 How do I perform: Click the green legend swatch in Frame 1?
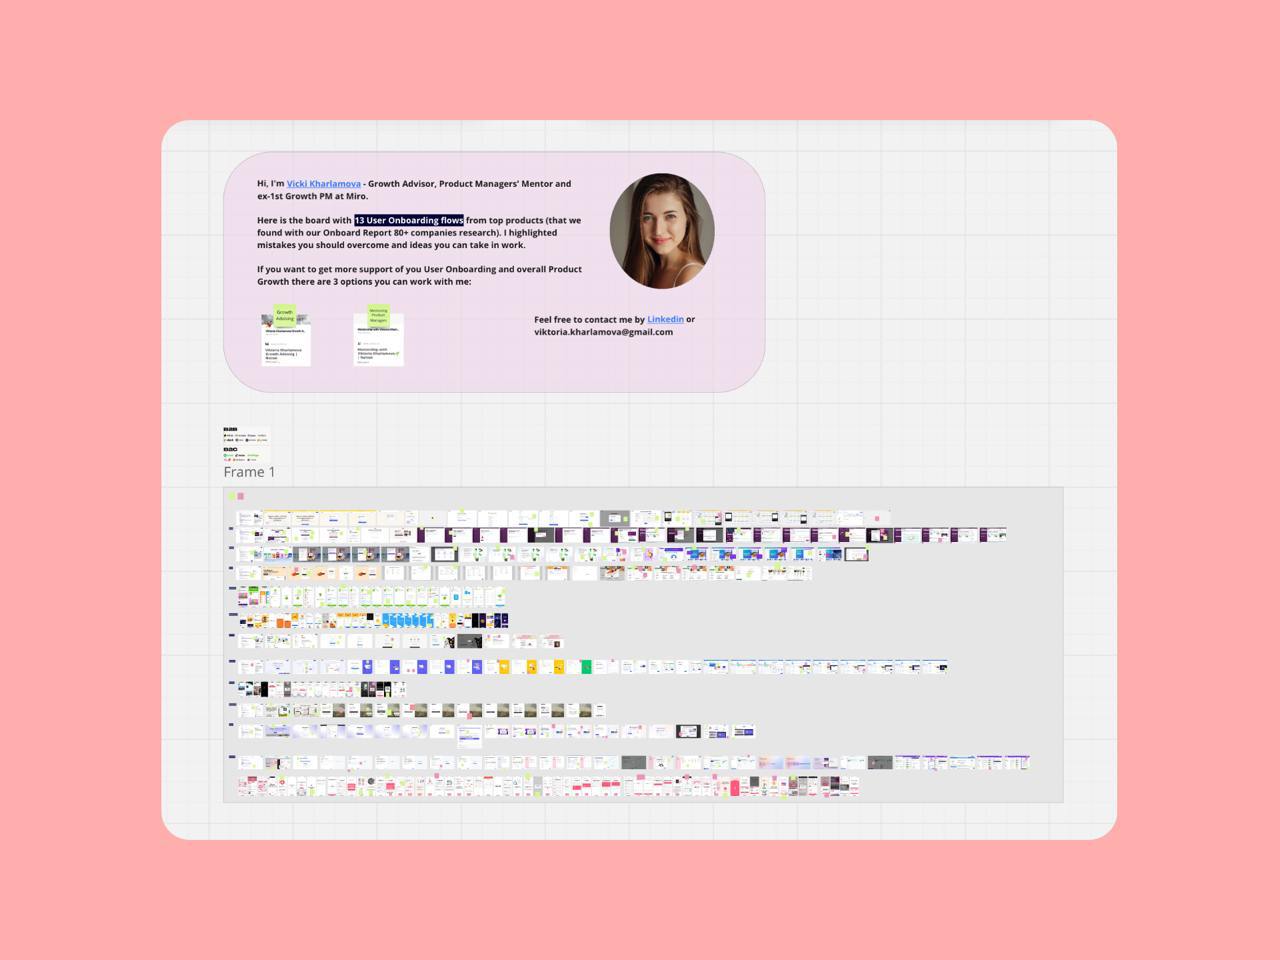tap(231, 496)
